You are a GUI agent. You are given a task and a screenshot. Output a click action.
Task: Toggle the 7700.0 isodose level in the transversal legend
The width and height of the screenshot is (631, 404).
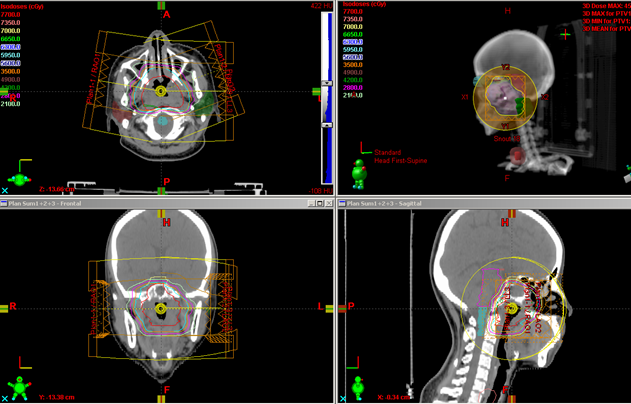tap(10, 14)
